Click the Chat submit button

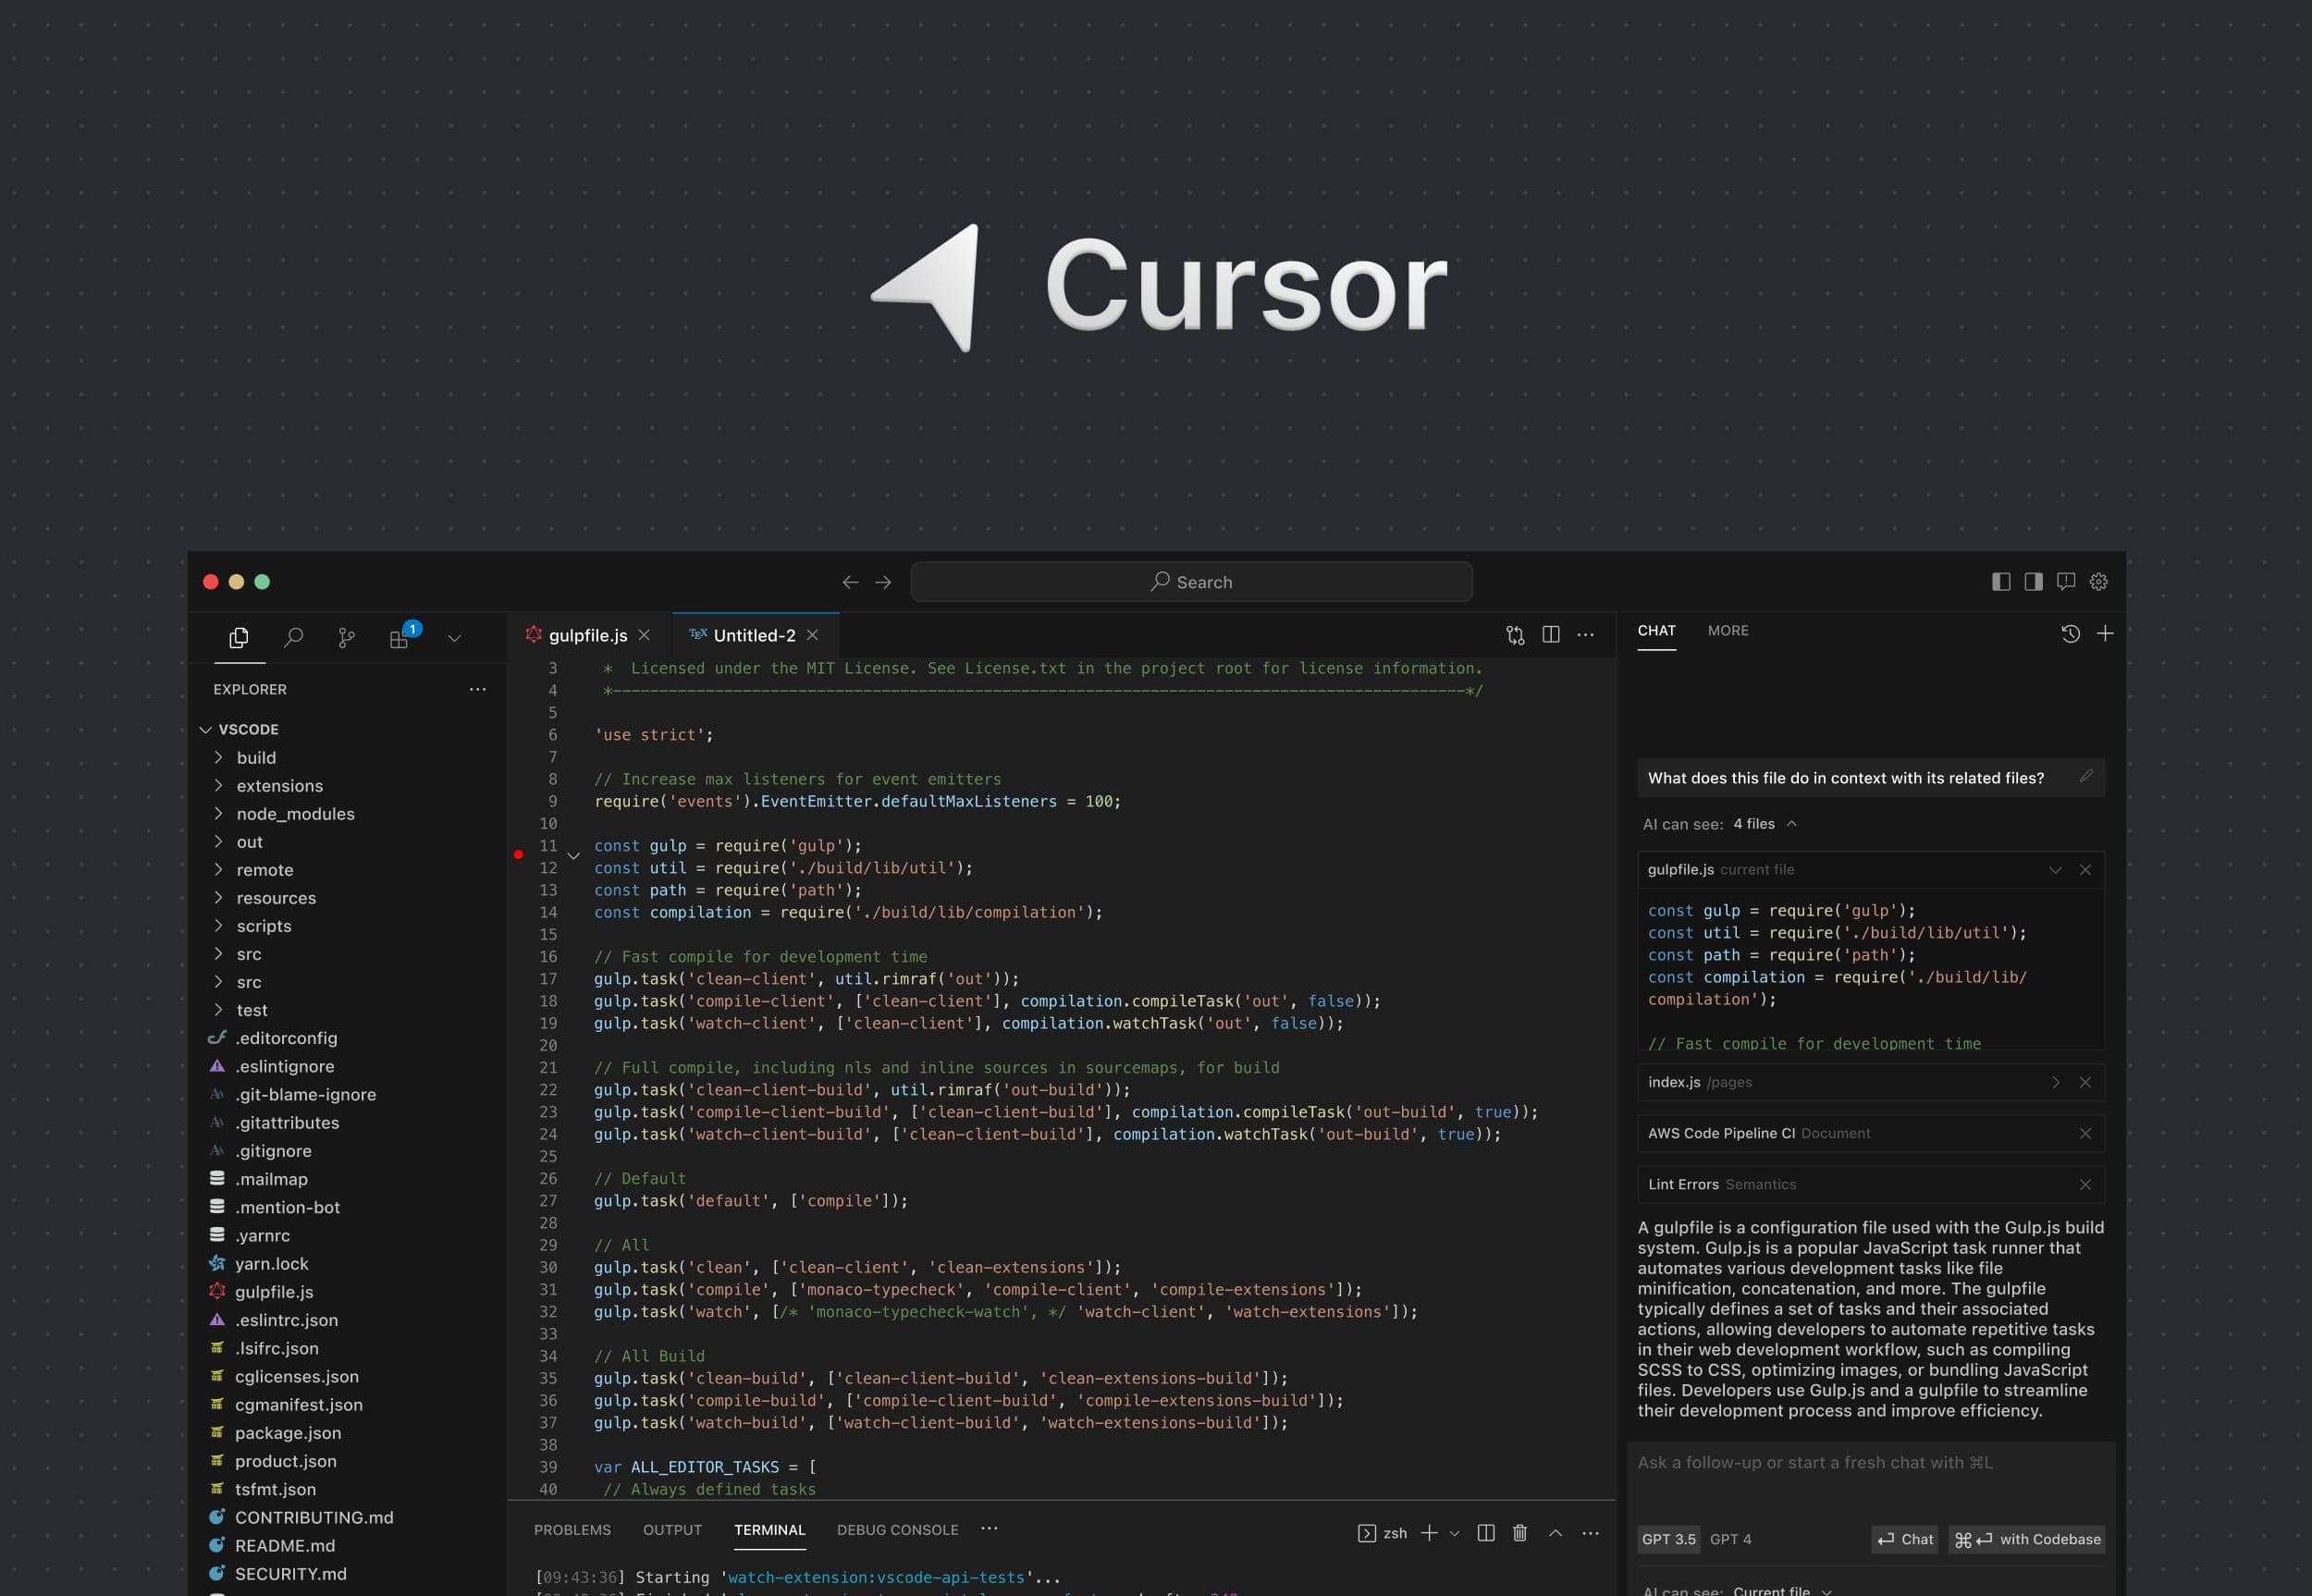click(1904, 1539)
